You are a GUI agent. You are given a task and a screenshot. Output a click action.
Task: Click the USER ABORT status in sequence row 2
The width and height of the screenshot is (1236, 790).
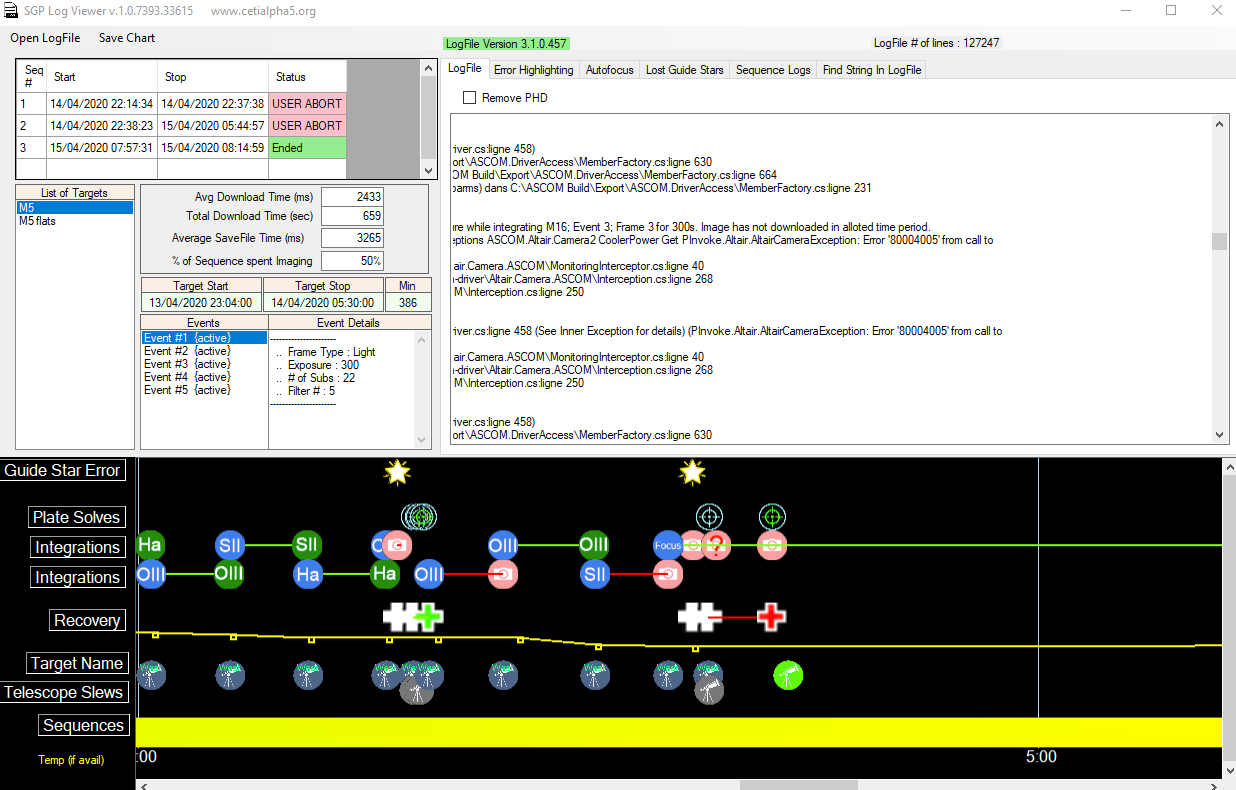307,126
